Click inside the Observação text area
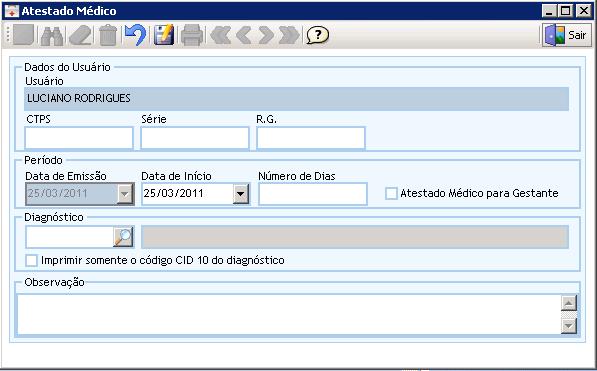Image resolution: width=597 pixels, height=371 pixels. 288,315
